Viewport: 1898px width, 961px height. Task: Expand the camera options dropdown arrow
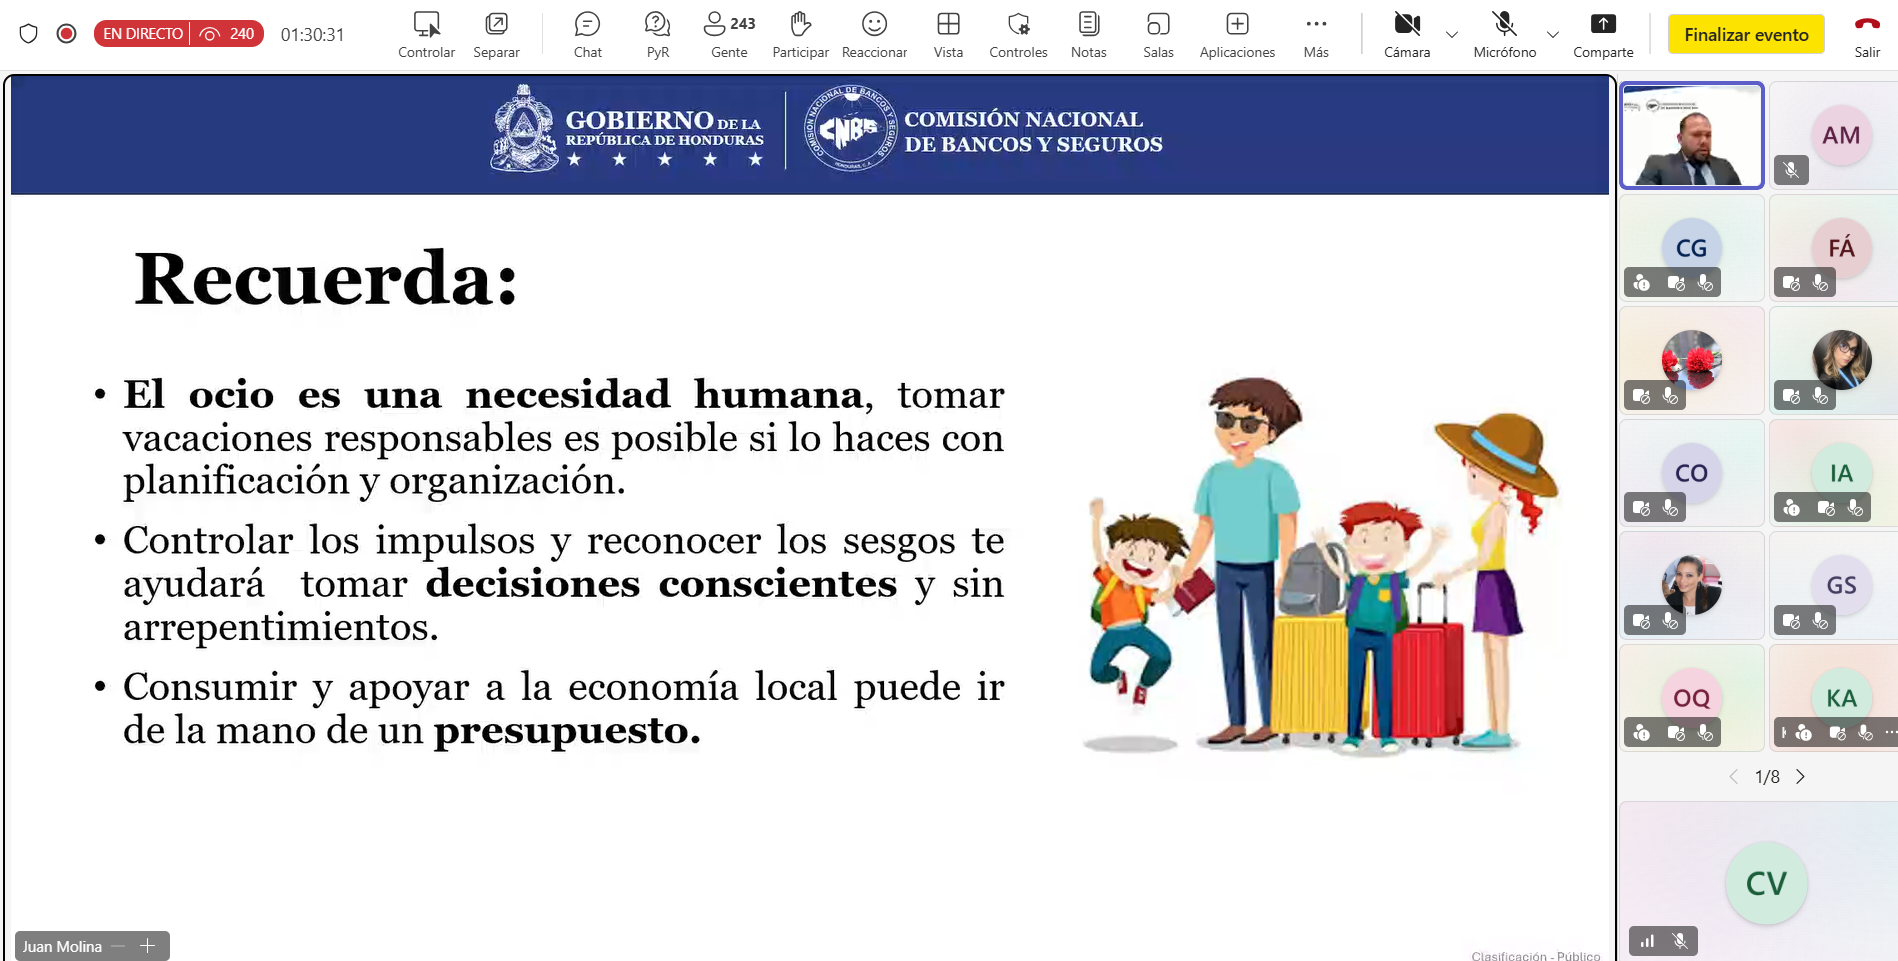click(x=1452, y=35)
